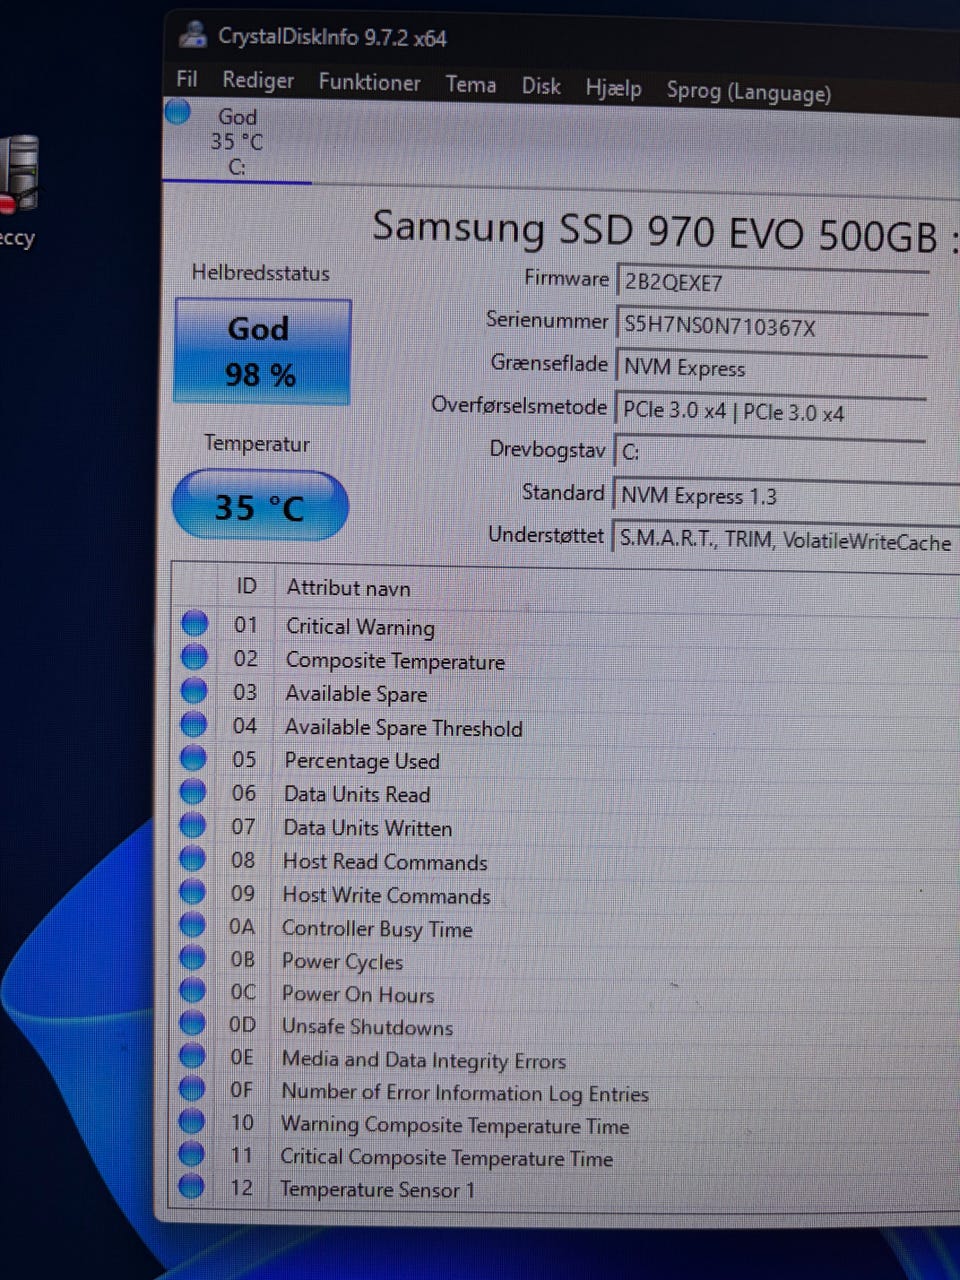Screen dimensions: 960x1280
Task: Click the 35 °C temperature button
Action: (x=260, y=506)
